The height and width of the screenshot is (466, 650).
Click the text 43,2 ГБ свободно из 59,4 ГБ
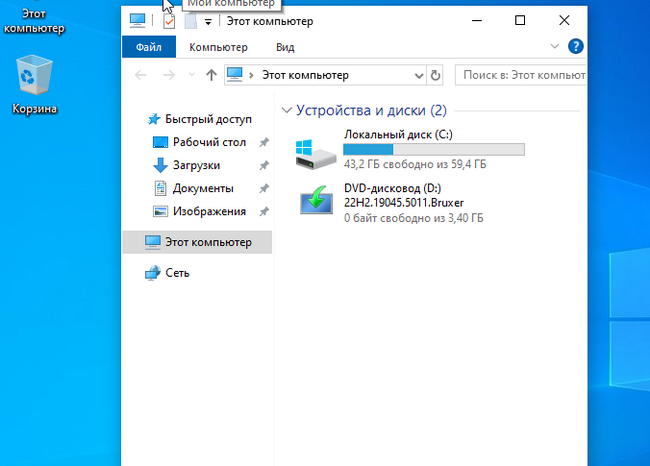[415, 164]
